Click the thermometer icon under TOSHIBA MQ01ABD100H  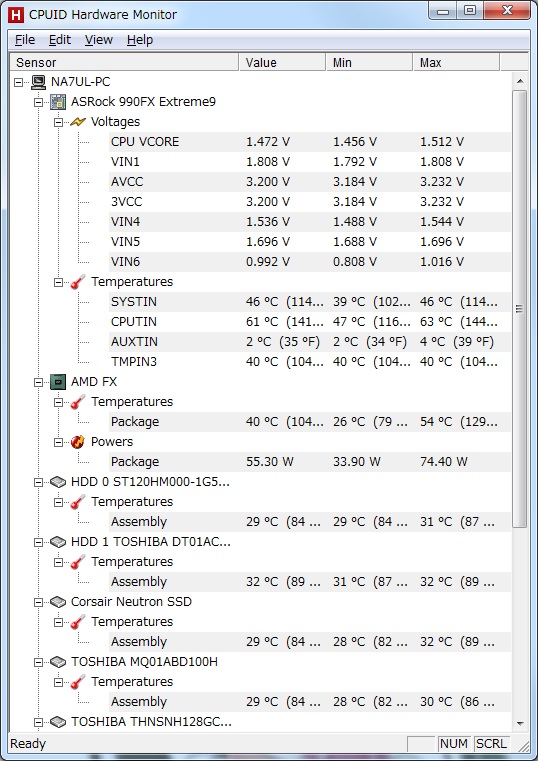click(x=78, y=682)
